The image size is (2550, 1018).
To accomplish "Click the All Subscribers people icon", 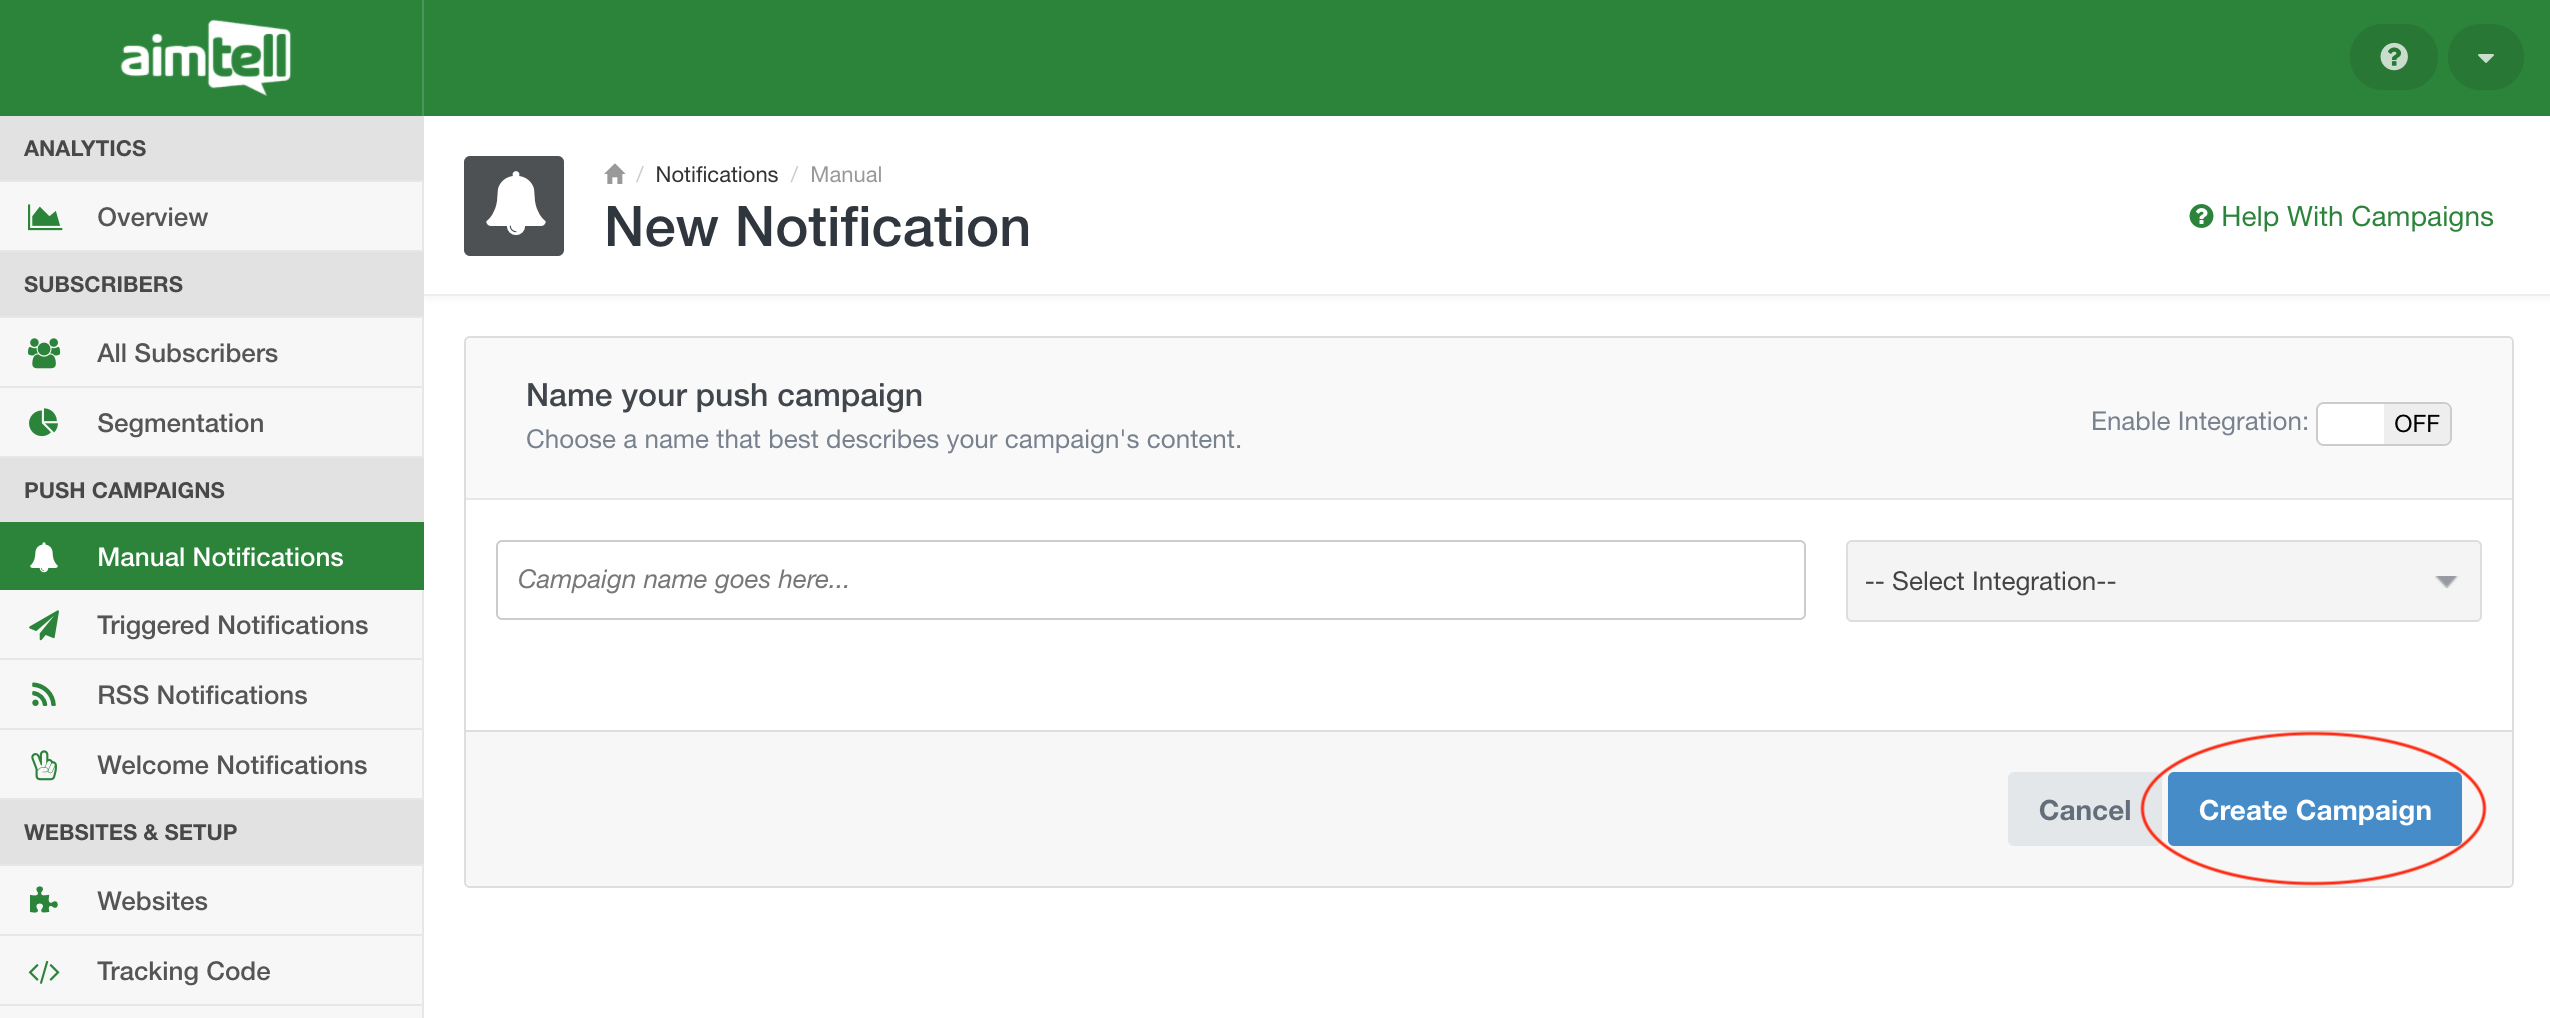I will 44,353.
